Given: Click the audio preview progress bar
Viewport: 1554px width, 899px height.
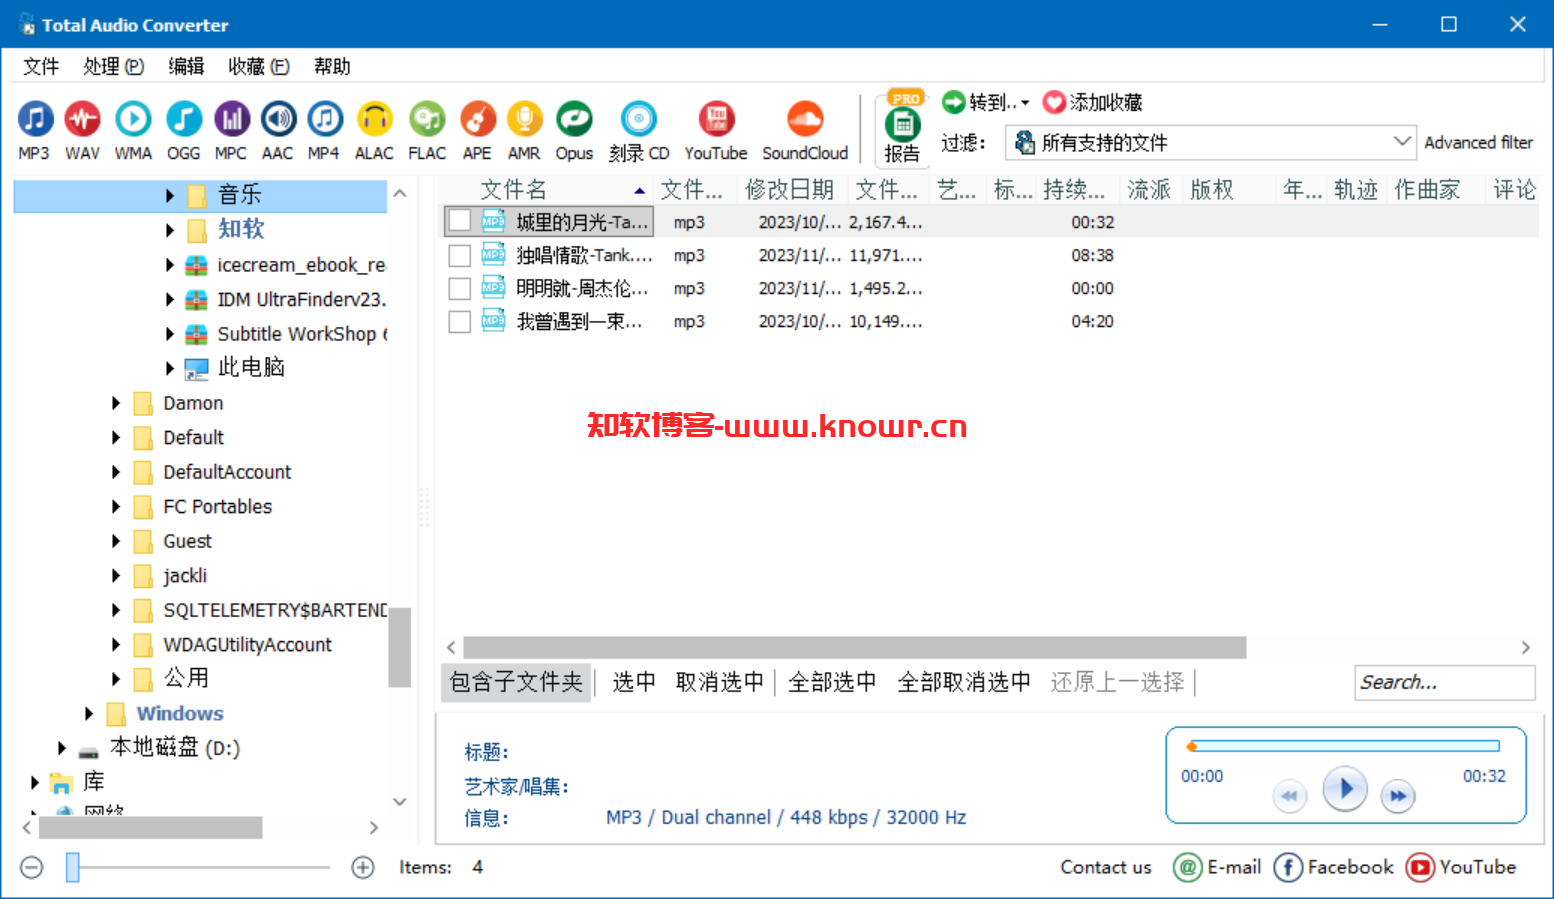Looking at the screenshot, I should point(1343,746).
